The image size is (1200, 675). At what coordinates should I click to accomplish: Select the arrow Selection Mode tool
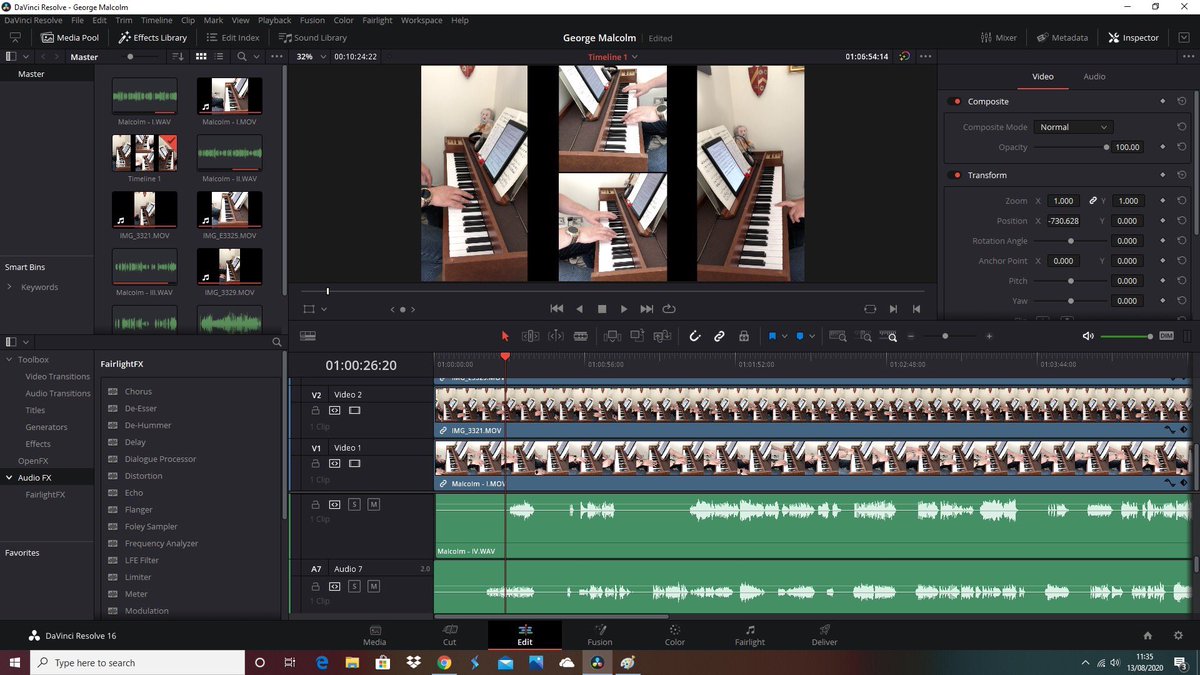pyautogui.click(x=505, y=337)
